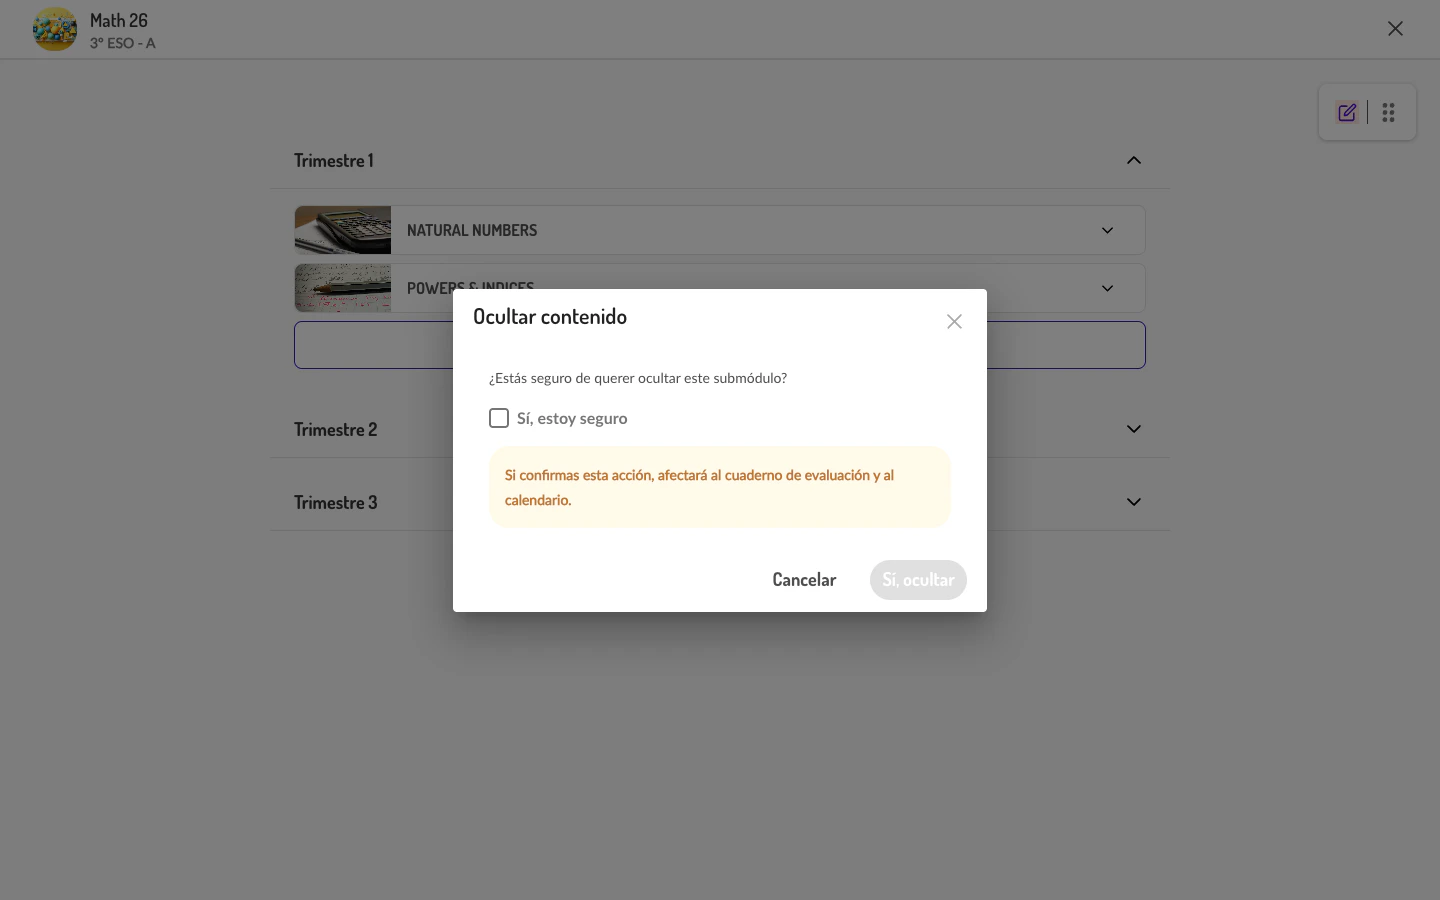Image resolution: width=1440 pixels, height=900 pixels.
Task: Collapse the Trimestre 1 section
Action: pos(1134,160)
